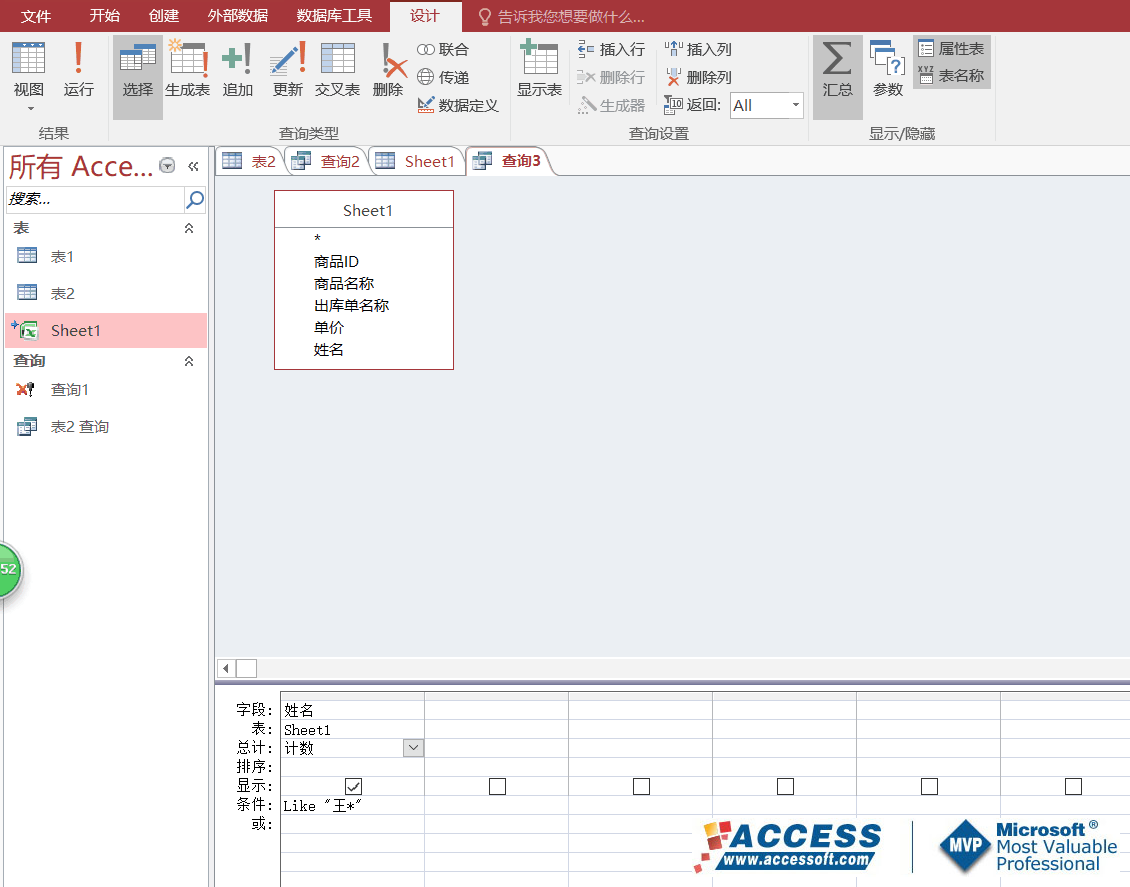1130x887 pixels.
Task: Check the Show checkbox in third grid column
Action: [641, 787]
